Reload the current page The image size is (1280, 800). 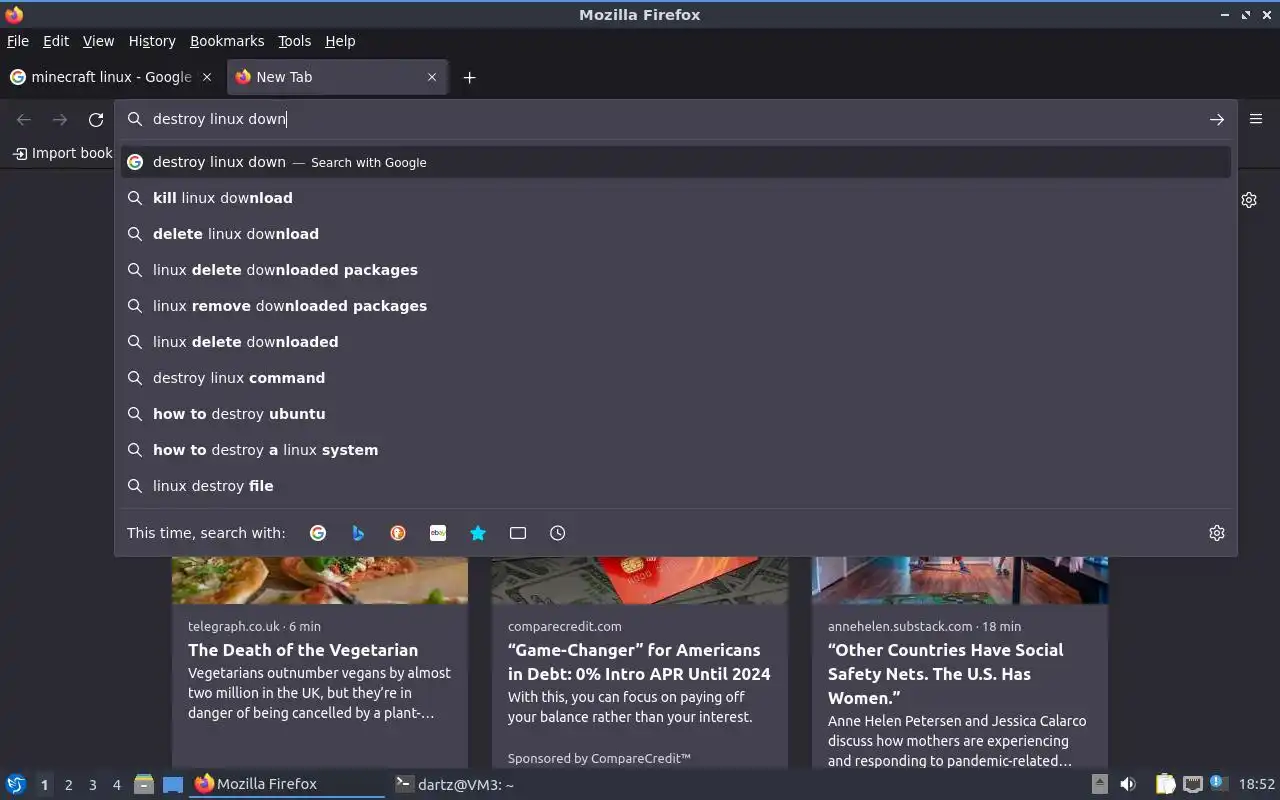(x=96, y=119)
